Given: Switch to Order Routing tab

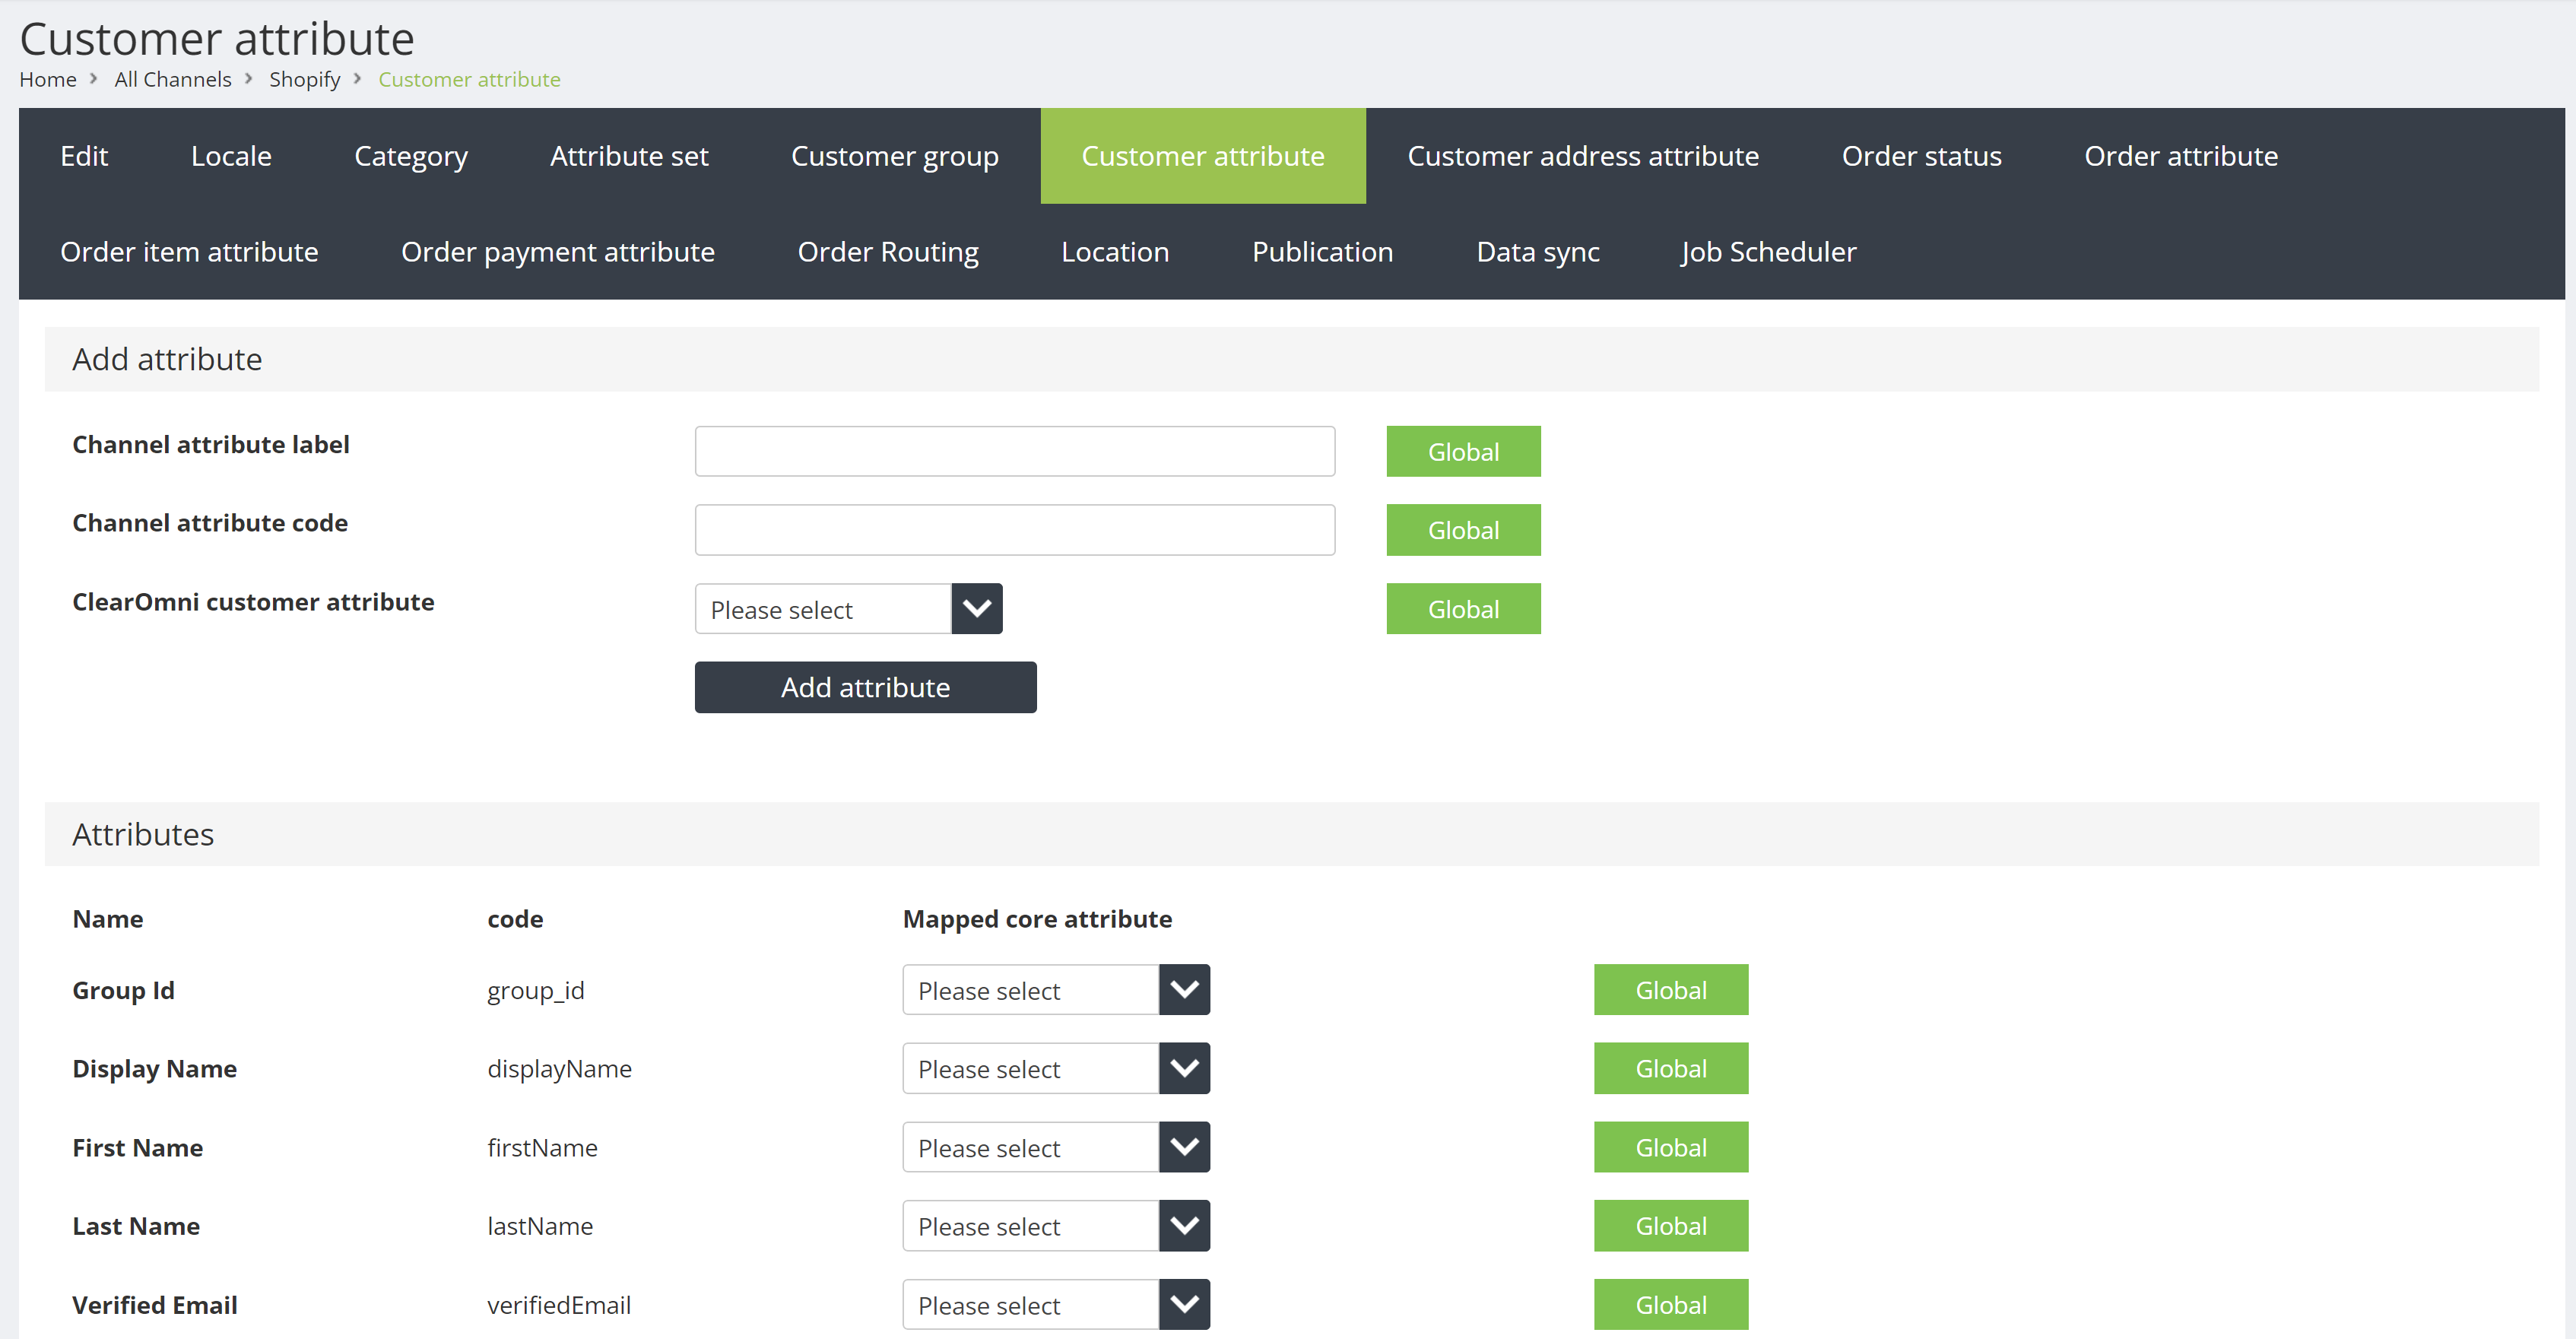Looking at the screenshot, I should click(888, 252).
